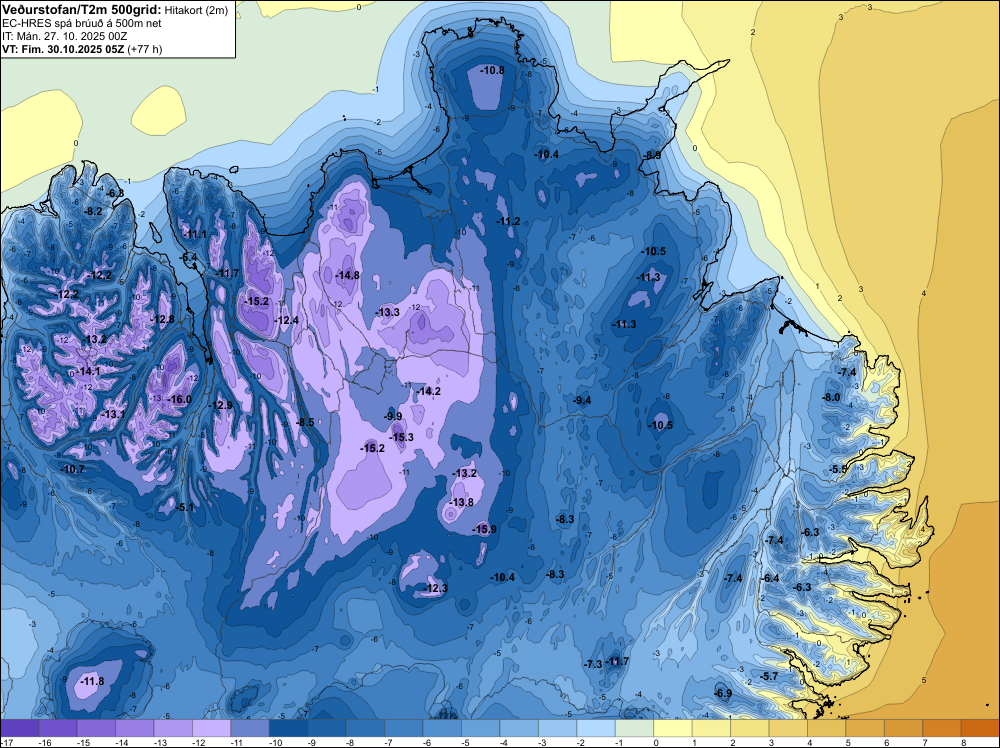Click the 5 tick label on the color bar
Screen dimensions: 1000x748
[x=848, y=743]
